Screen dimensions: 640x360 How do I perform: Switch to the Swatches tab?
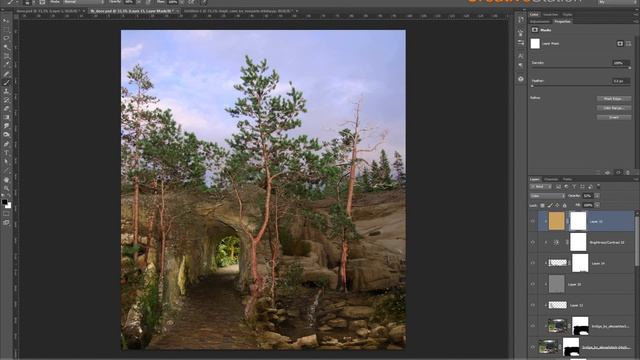pyautogui.click(x=550, y=14)
